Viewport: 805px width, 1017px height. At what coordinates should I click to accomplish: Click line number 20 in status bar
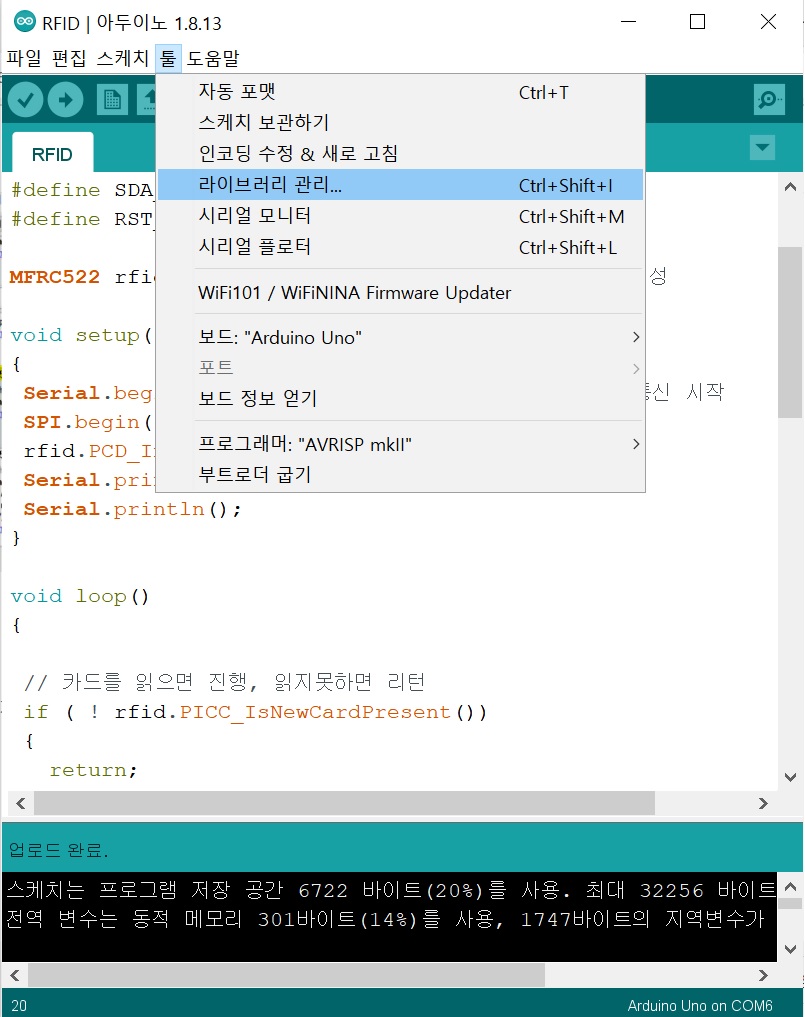click(x=19, y=1005)
